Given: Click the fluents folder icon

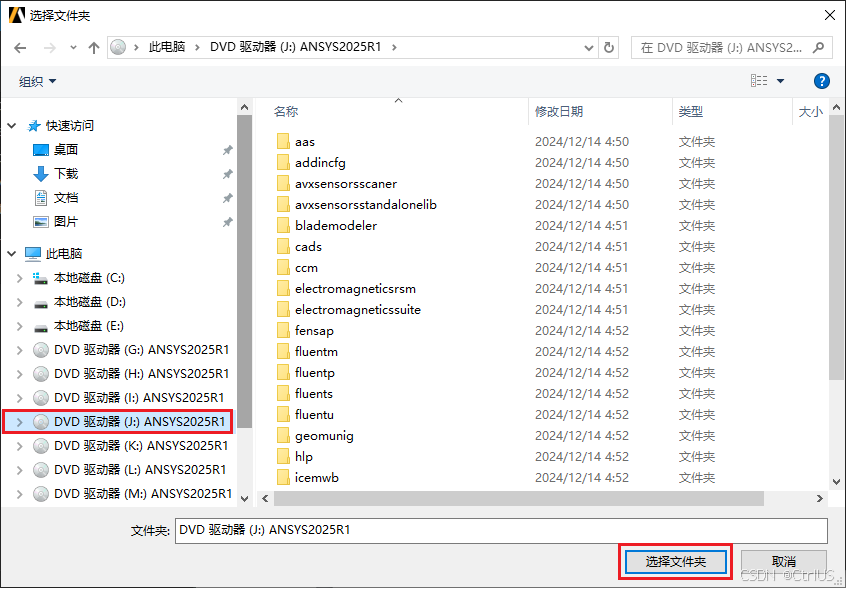Looking at the screenshot, I should (283, 394).
